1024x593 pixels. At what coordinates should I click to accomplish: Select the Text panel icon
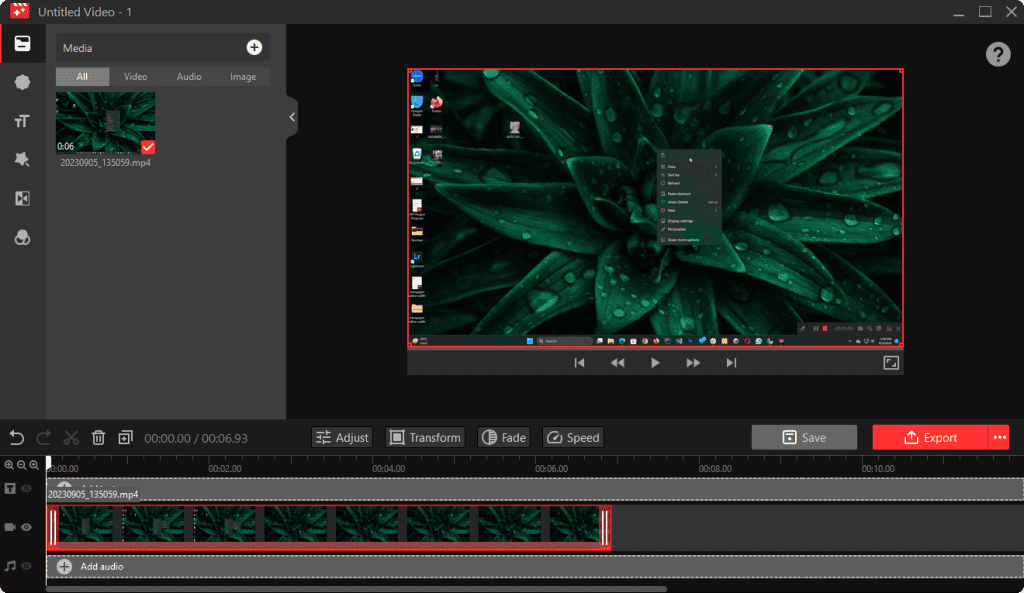click(x=22, y=120)
